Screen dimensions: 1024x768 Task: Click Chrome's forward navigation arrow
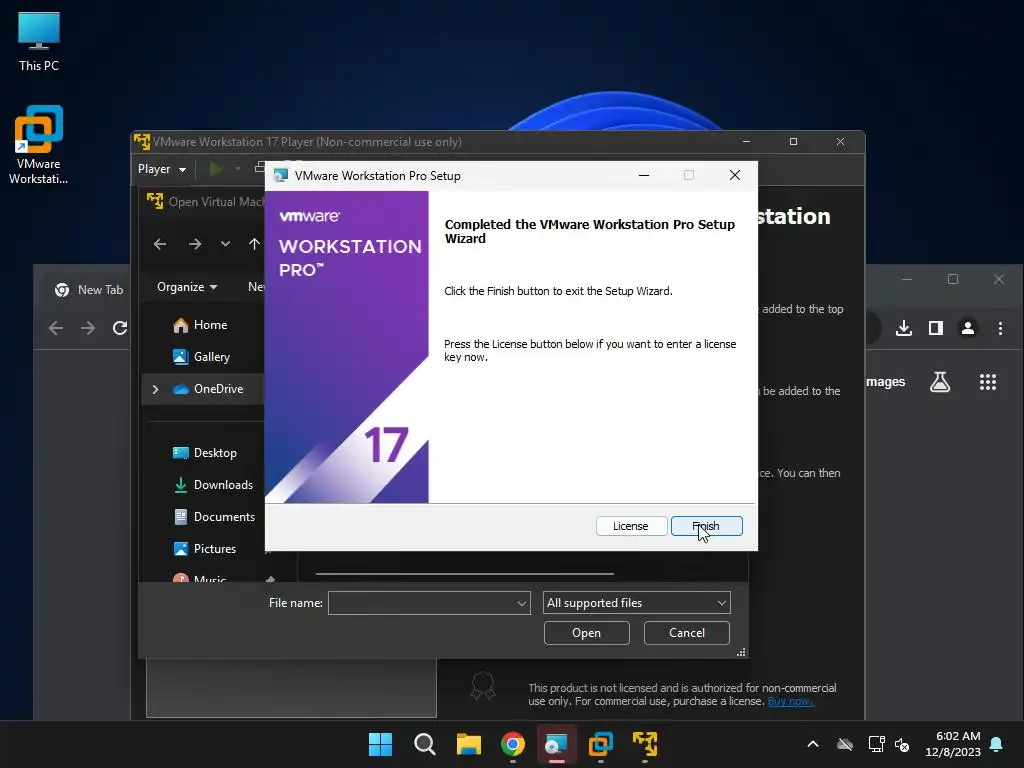pyautogui.click(x=88, y=328)
